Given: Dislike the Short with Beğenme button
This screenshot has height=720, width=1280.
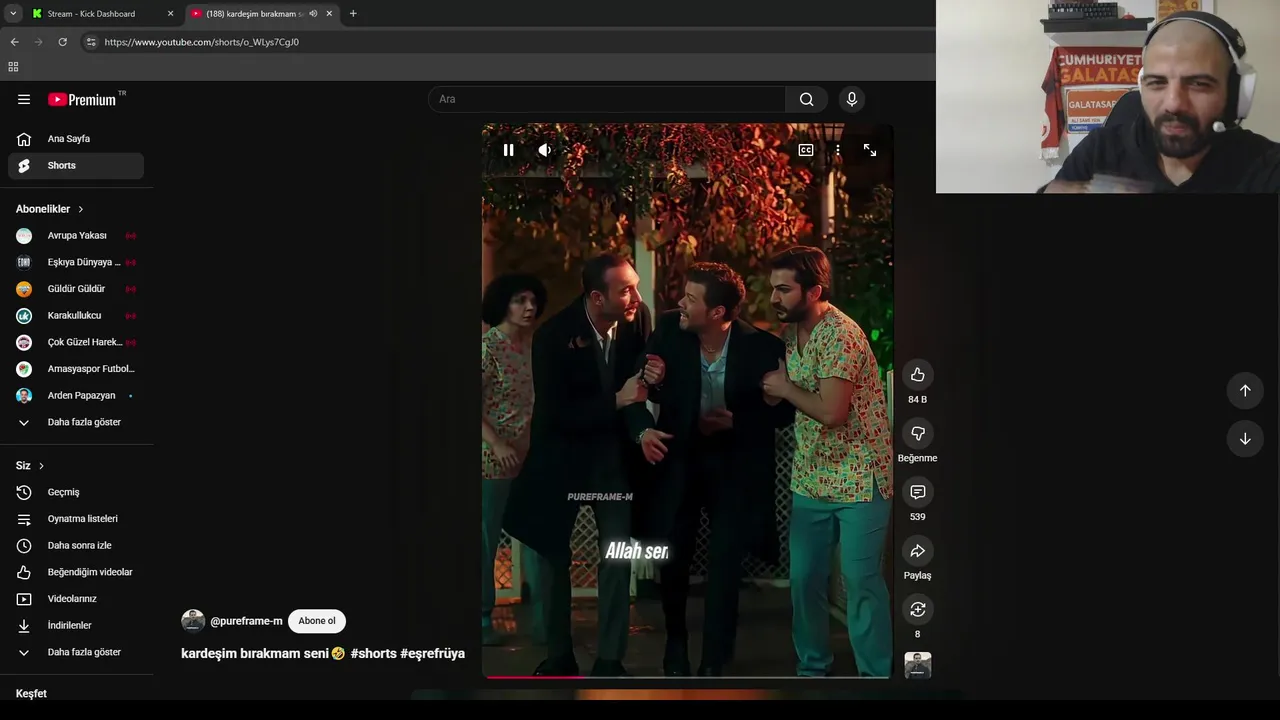Looking at the screenshot, I should point(917,433).
